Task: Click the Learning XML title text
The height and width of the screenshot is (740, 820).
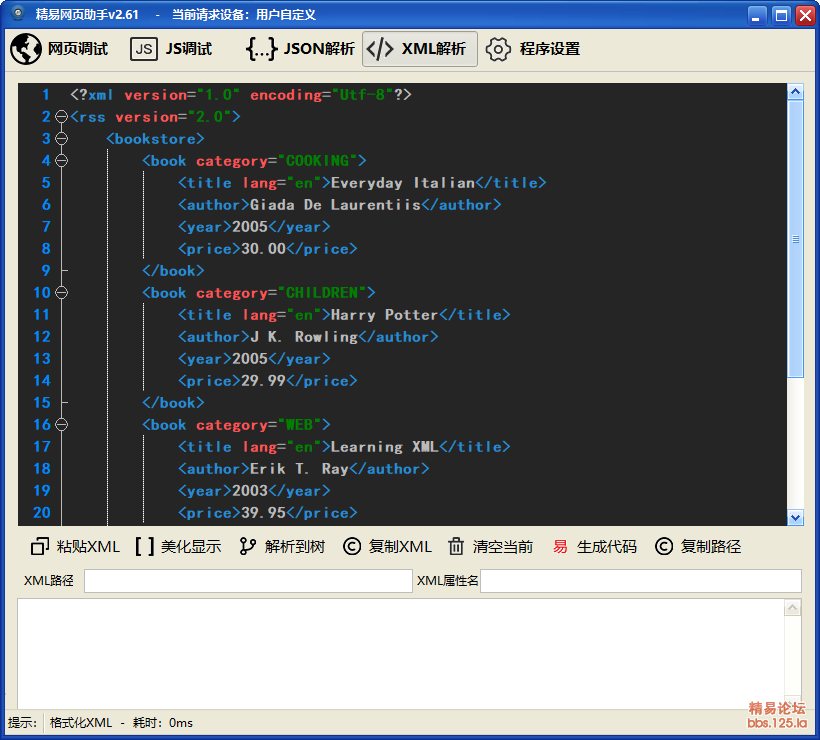Action: click(384, 447)
